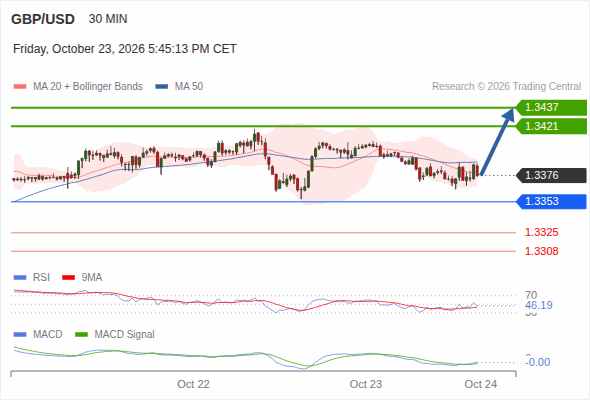Click the 9MA legend color swatch
Image resolution: width=590 pixels, height=400 pixels.
point(68,278)
